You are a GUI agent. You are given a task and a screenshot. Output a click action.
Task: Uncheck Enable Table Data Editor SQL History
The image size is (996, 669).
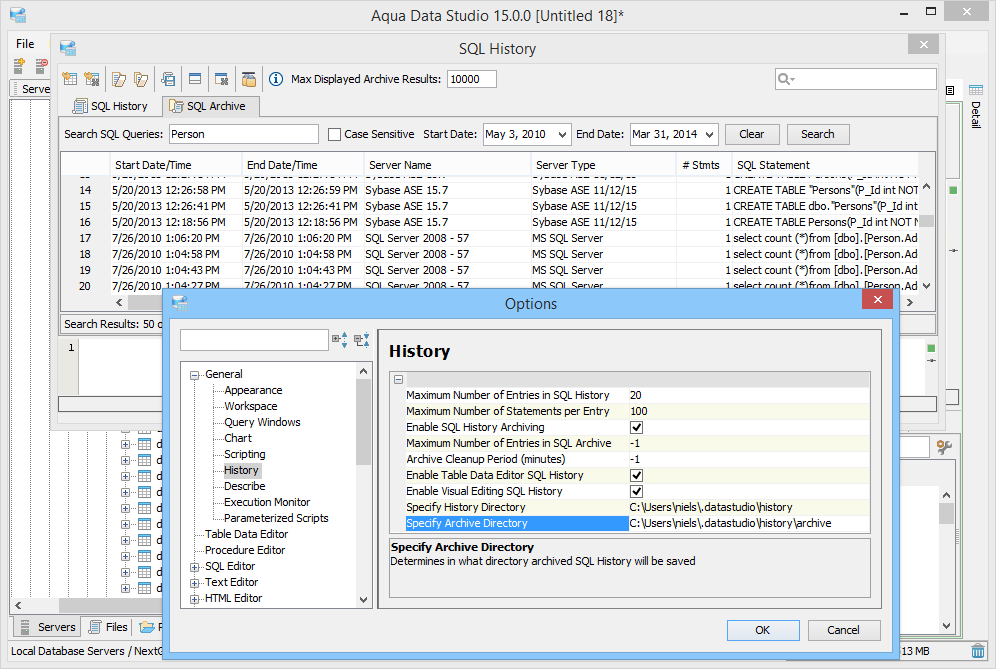coord(636,475)
